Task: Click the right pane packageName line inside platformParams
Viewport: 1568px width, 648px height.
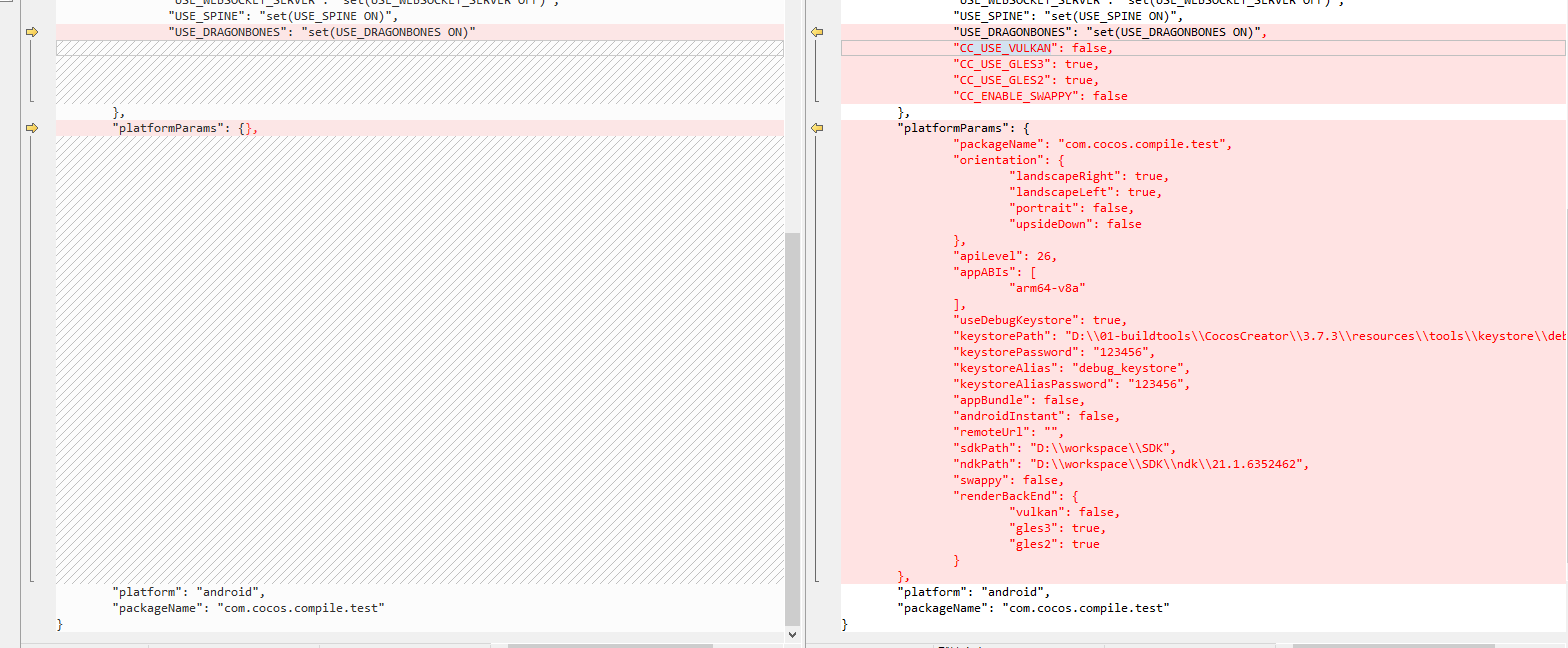Action: [1093, 144]
